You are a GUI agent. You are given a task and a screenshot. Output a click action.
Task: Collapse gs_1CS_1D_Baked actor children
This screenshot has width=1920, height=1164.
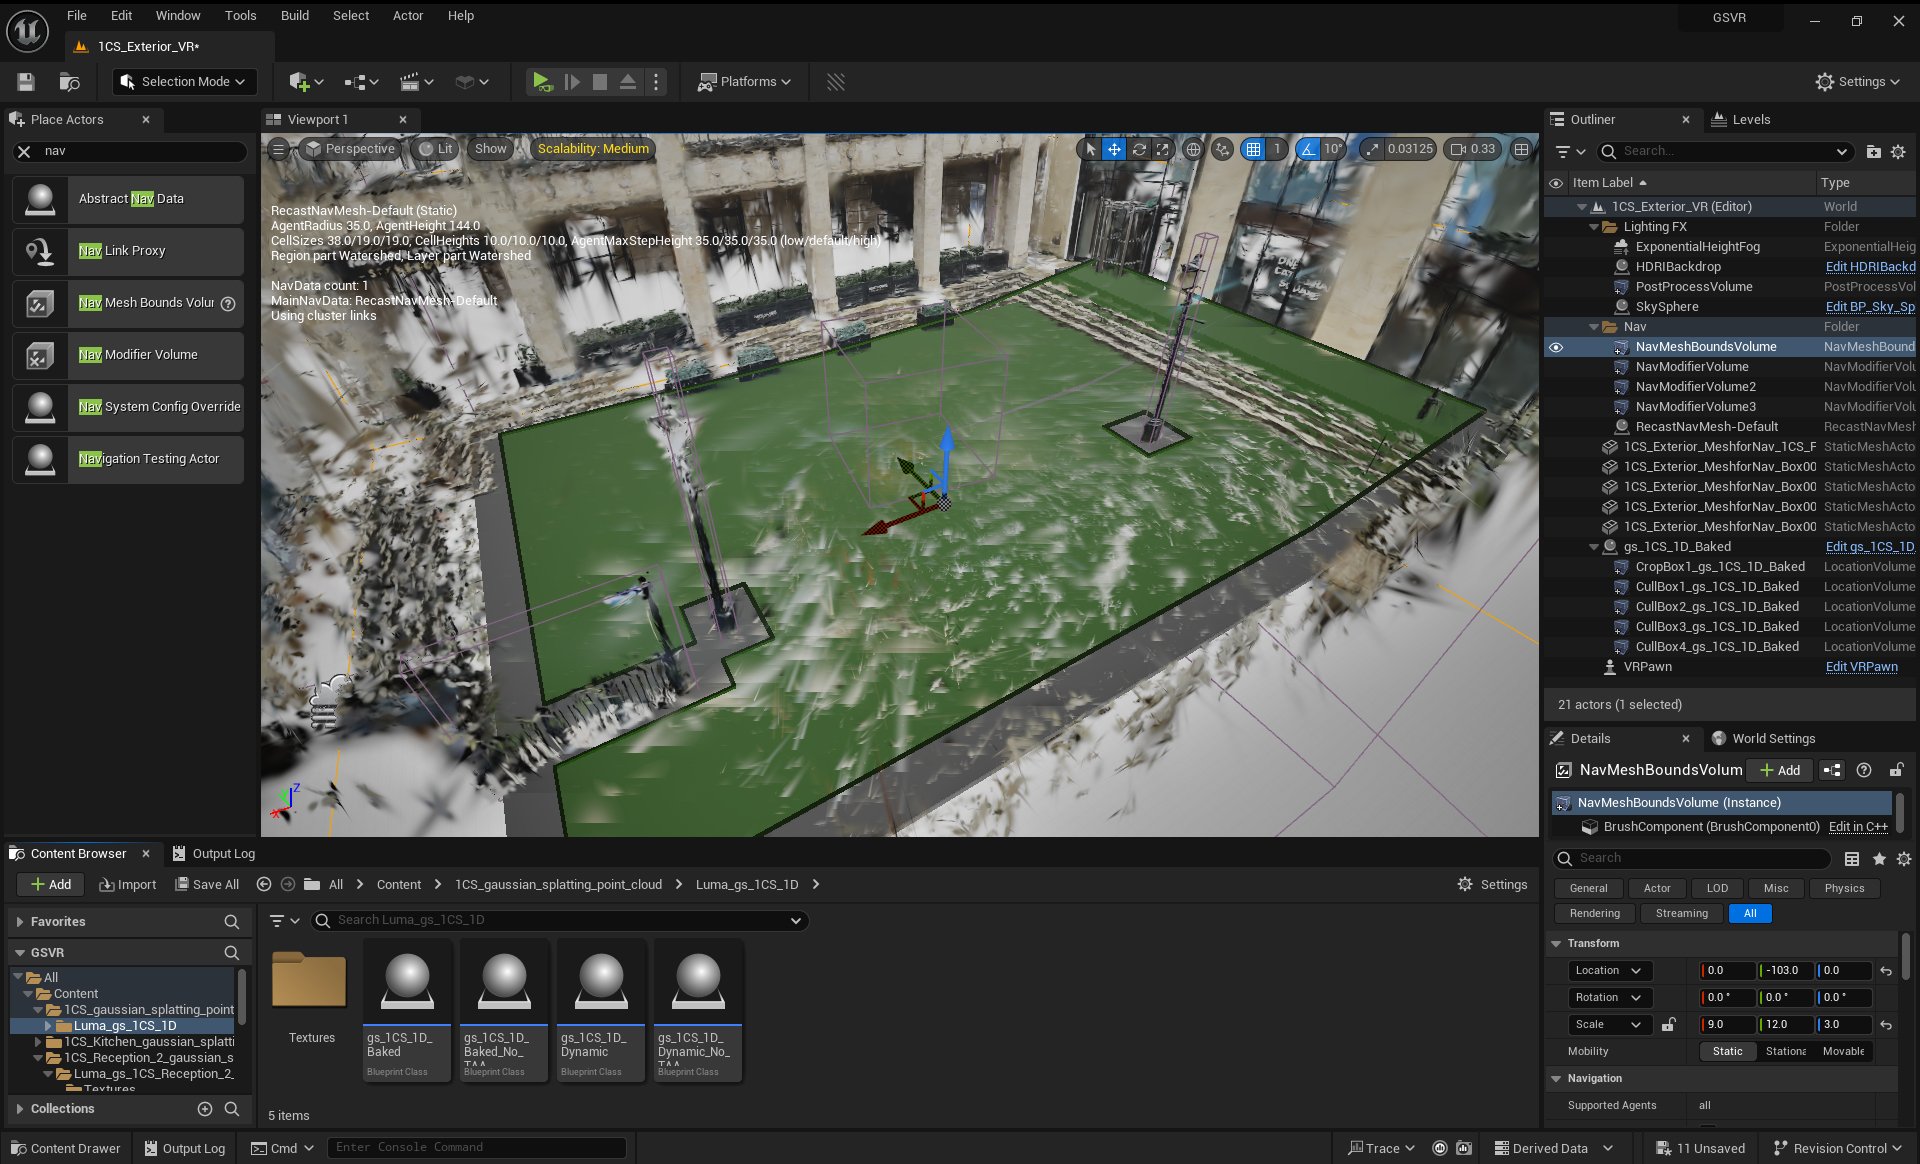1594,547
